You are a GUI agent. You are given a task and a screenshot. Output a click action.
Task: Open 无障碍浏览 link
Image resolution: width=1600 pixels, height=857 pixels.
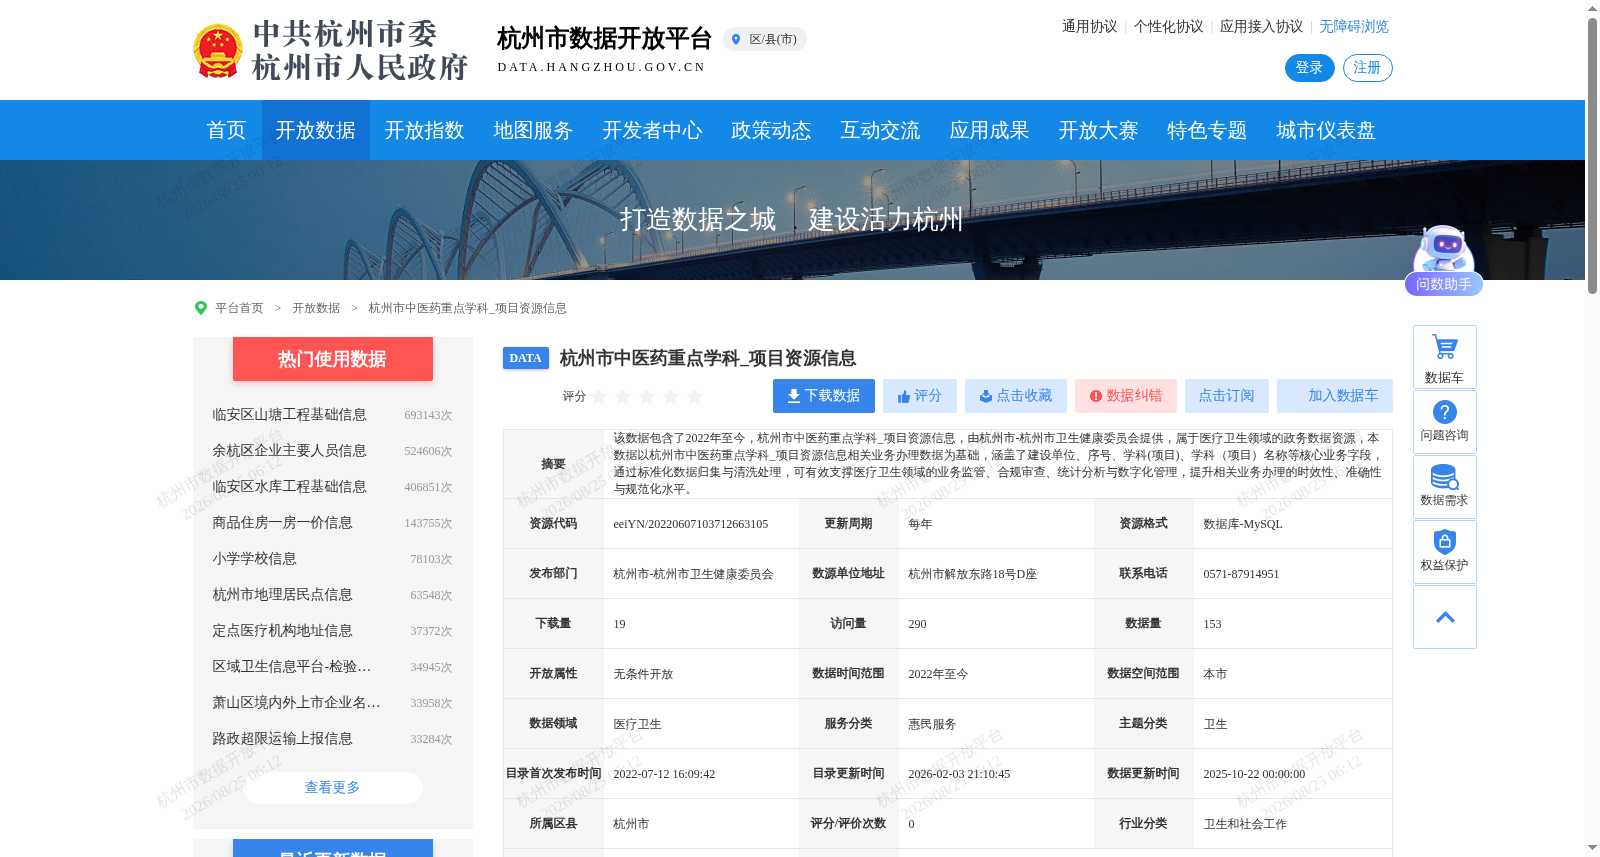1354,27
